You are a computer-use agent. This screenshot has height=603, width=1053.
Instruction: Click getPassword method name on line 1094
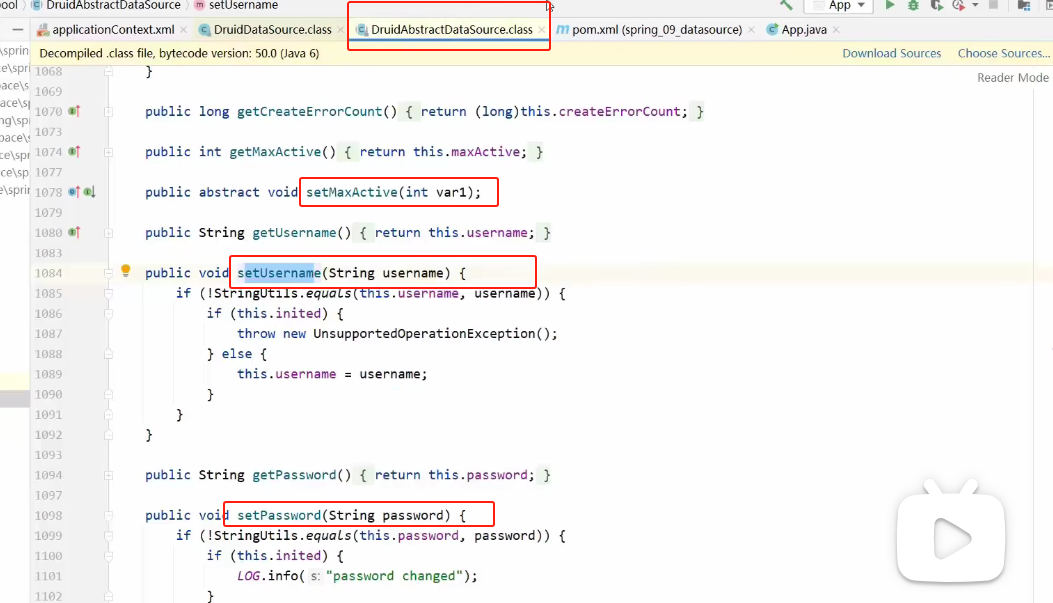[x=294, y=475]
